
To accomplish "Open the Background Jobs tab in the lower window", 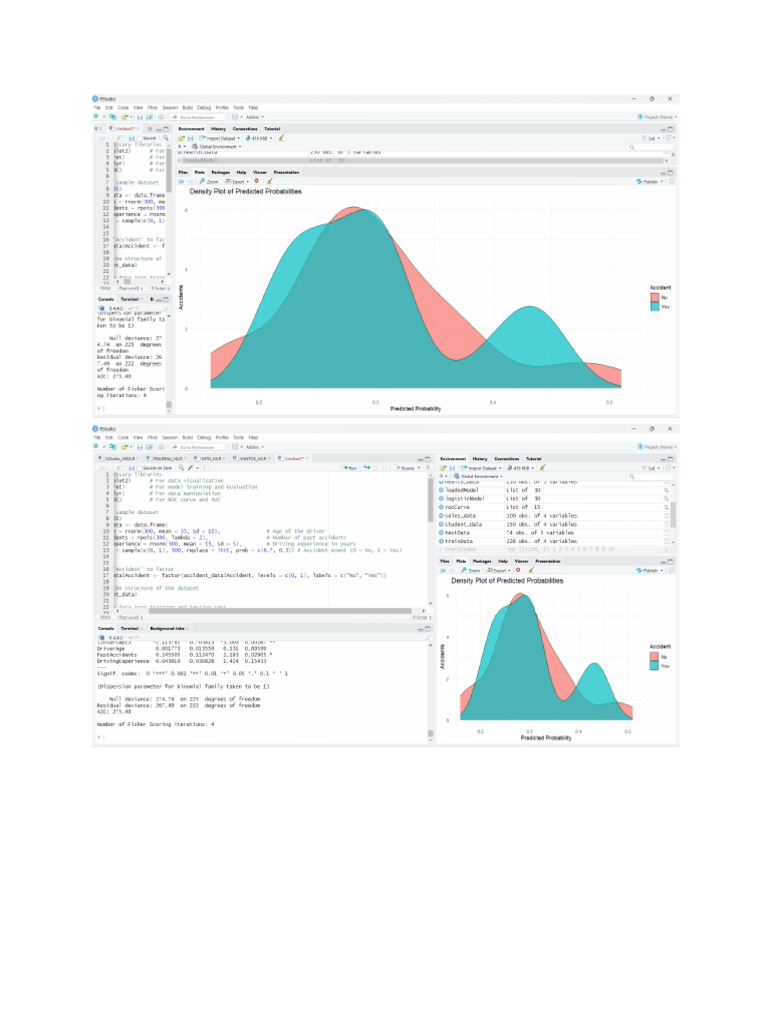I will point(167,628).
